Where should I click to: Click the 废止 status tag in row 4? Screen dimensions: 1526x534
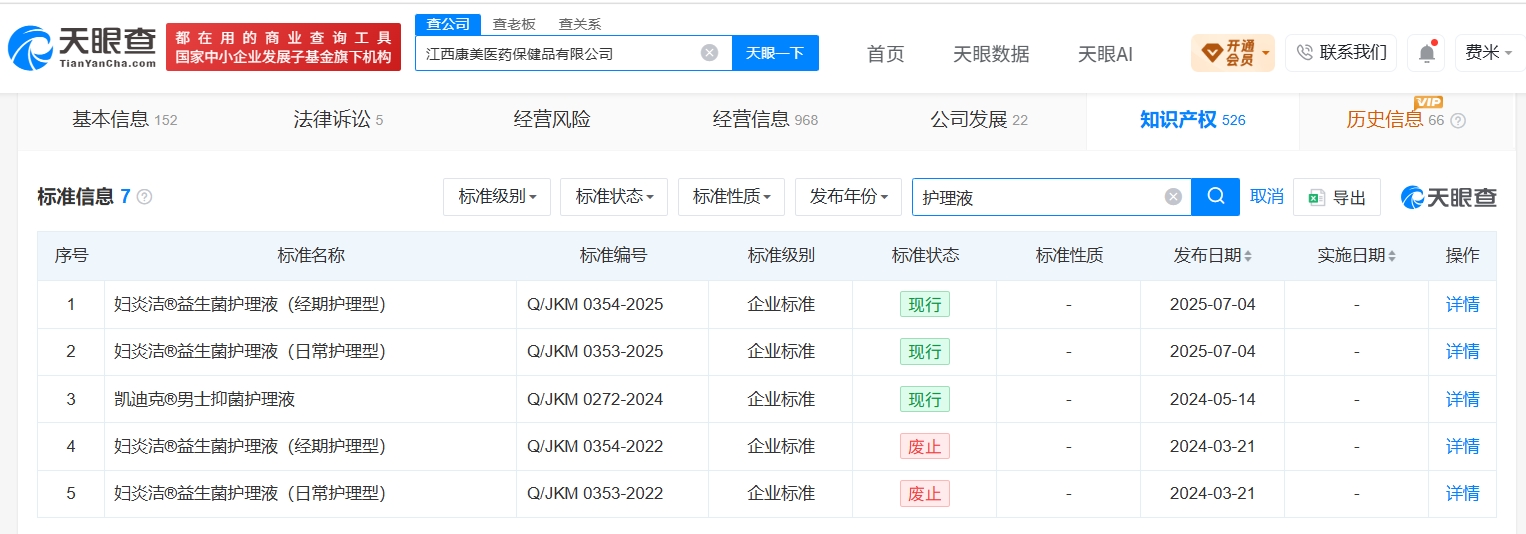(x=925, y=446)
